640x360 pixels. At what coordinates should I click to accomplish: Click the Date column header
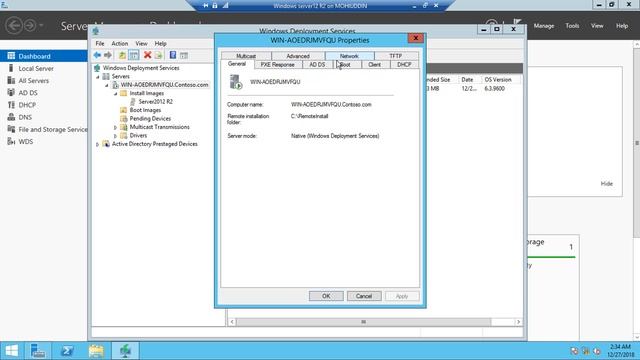(469, 80)
